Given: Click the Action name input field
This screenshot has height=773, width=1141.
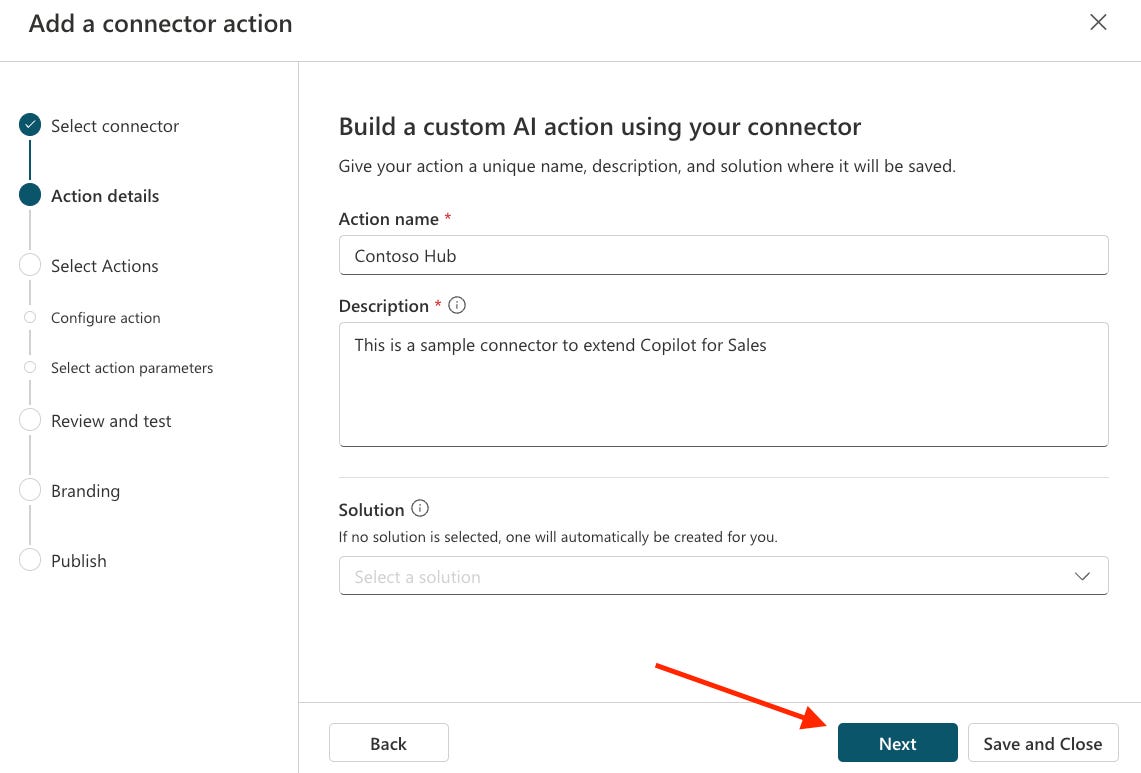Looking at the screenshot, I should [x=723, y=255].
